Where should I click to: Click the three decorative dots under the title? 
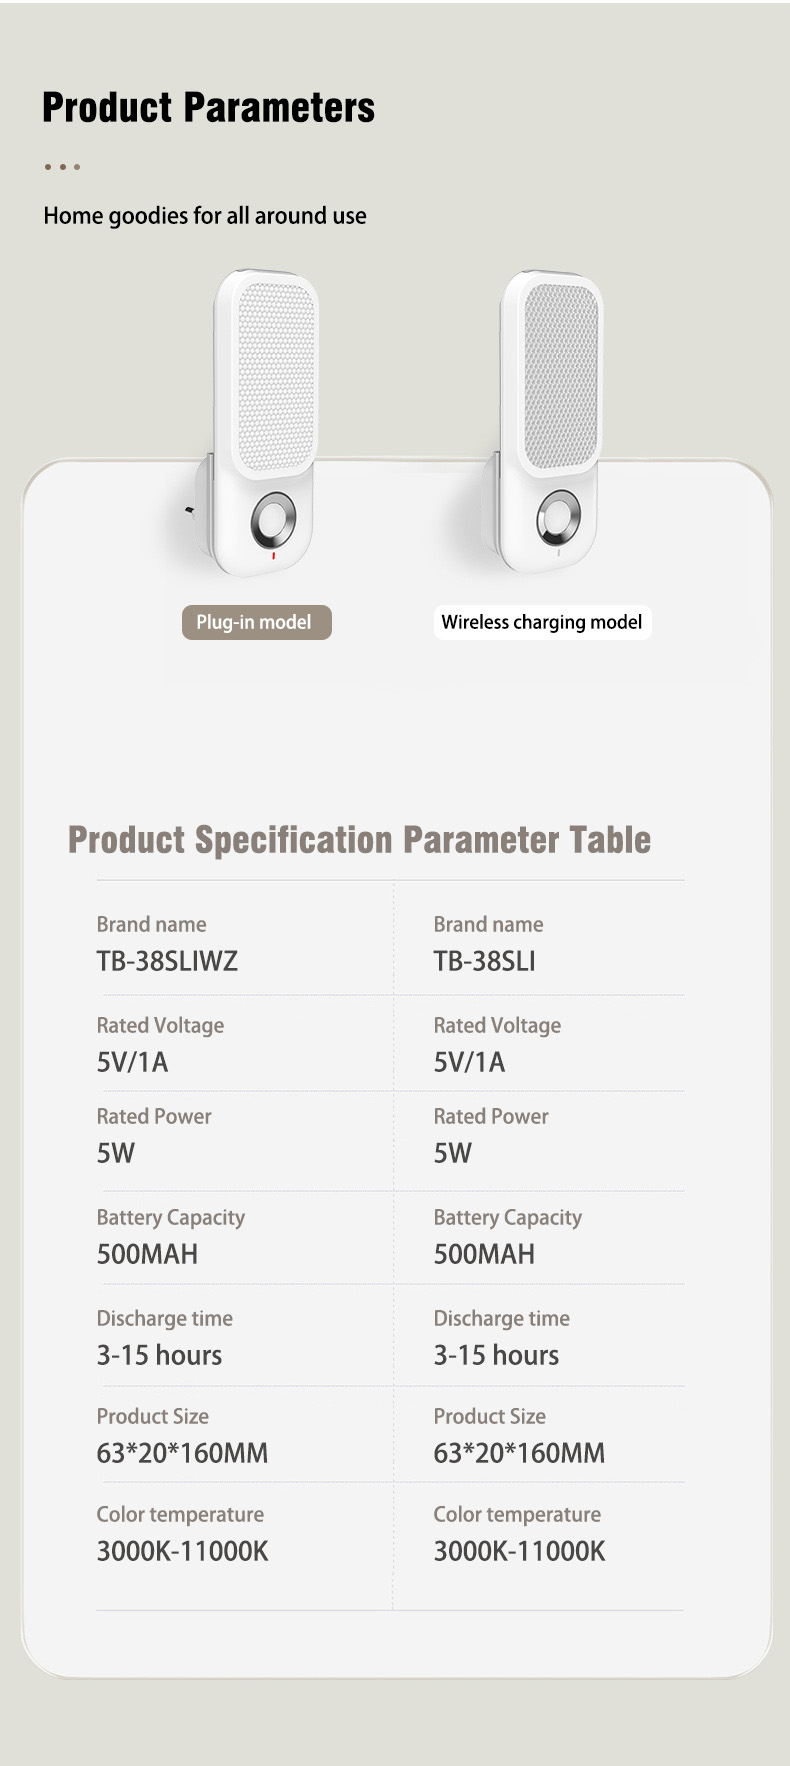(62, 167)
